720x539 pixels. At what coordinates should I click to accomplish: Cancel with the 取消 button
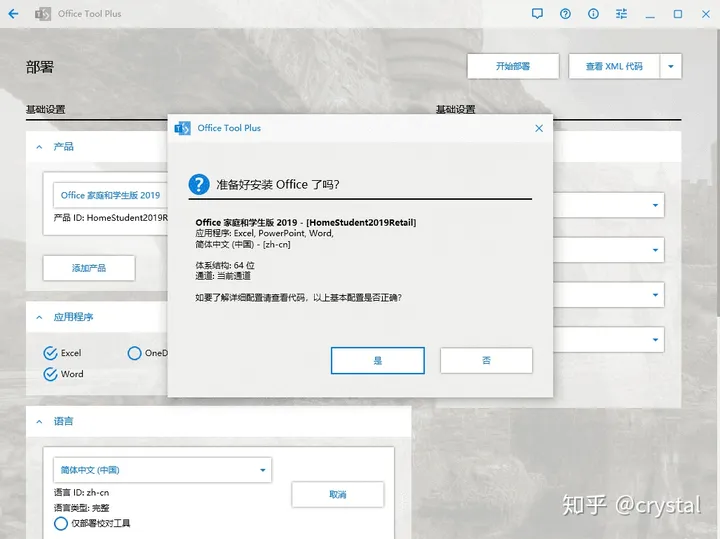pyautogui.click(x=338, y=494)
